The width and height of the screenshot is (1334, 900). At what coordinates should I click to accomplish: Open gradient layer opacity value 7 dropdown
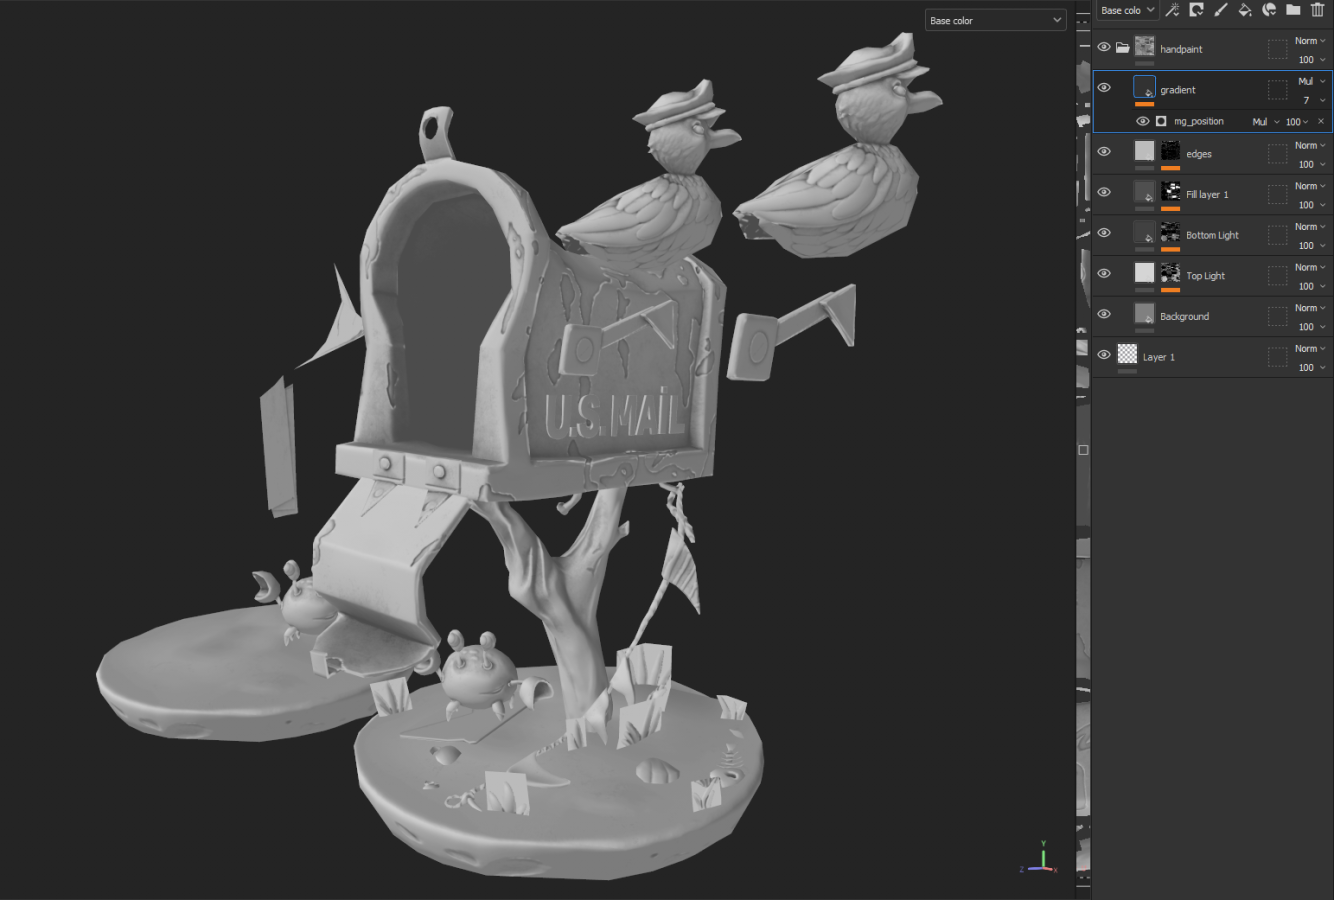[1313, 100]
